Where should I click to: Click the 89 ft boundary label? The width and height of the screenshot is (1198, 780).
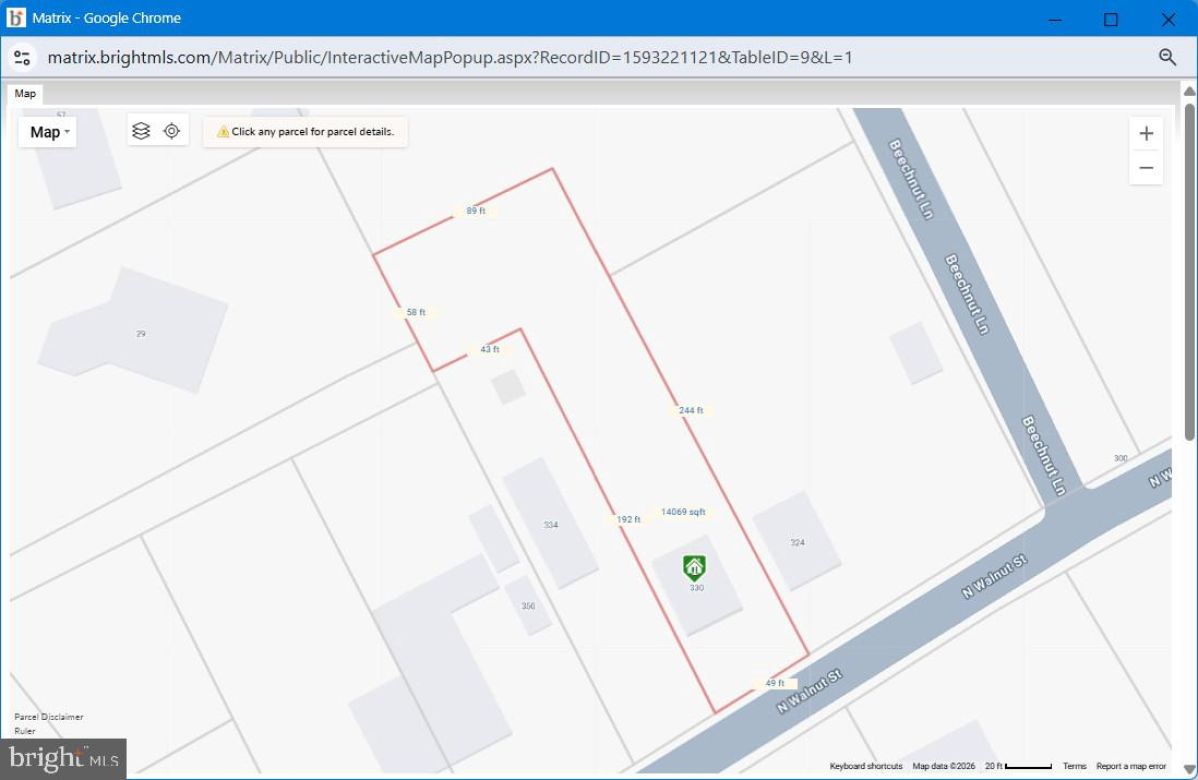tap(475, 211)
